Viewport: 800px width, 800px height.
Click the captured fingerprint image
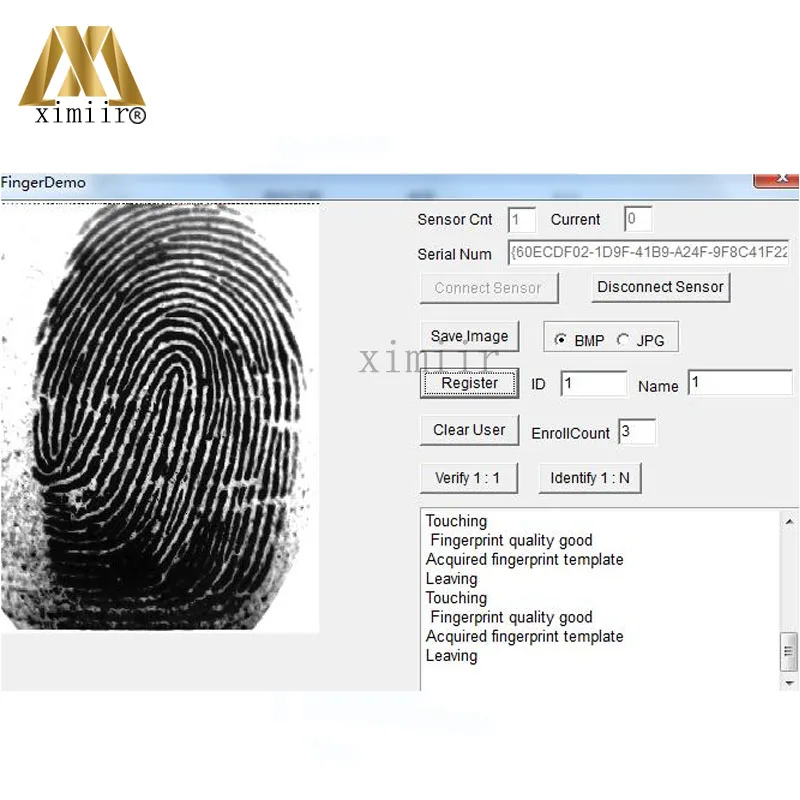(160, 417)
